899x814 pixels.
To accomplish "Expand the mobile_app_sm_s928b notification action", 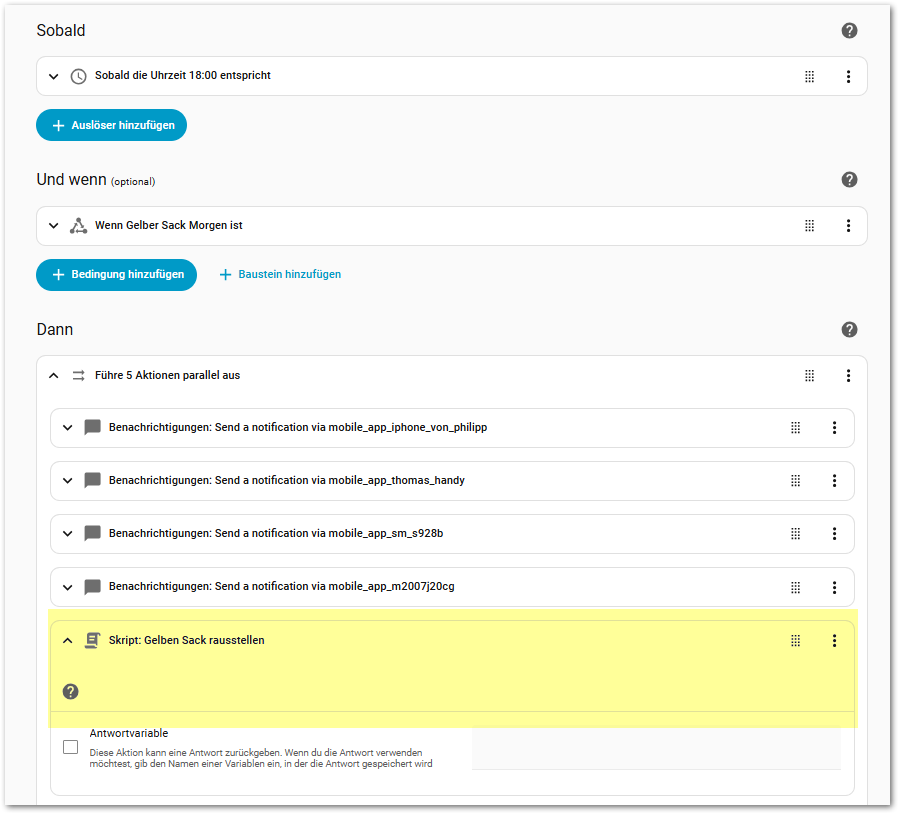I will pos(68,533).
